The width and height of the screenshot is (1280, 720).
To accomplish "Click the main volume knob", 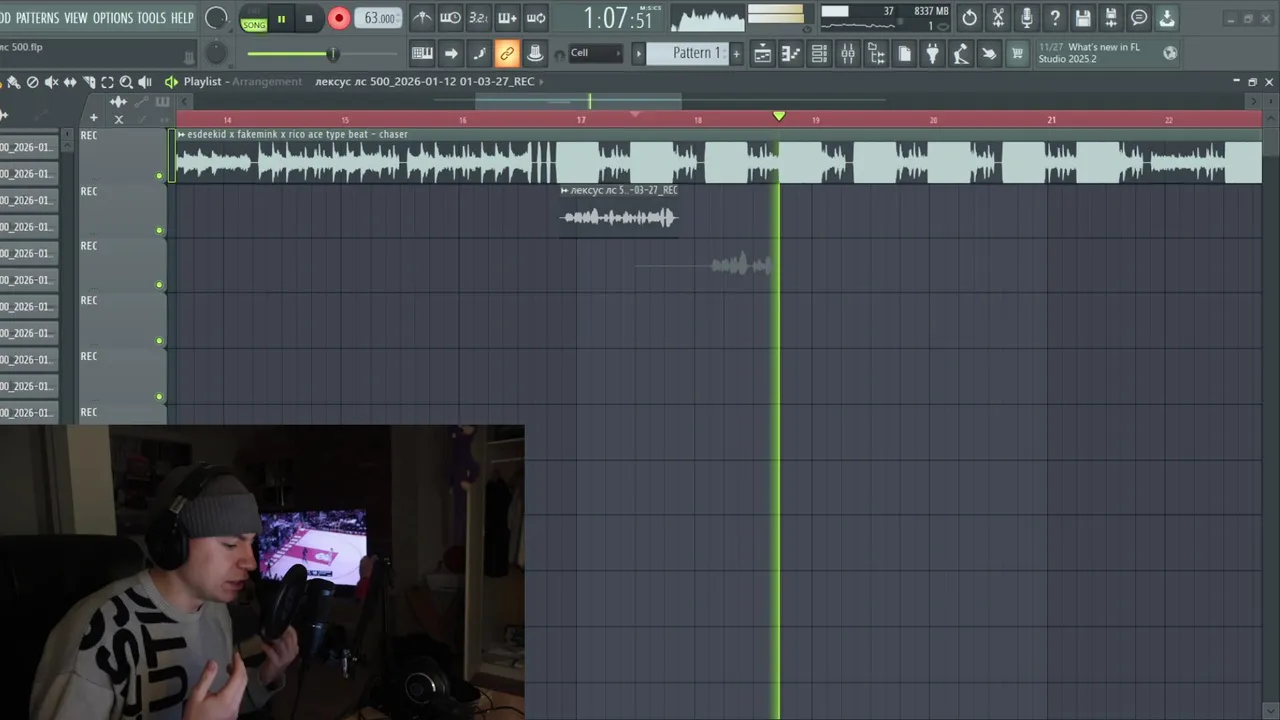I will [x=216, y=18].
